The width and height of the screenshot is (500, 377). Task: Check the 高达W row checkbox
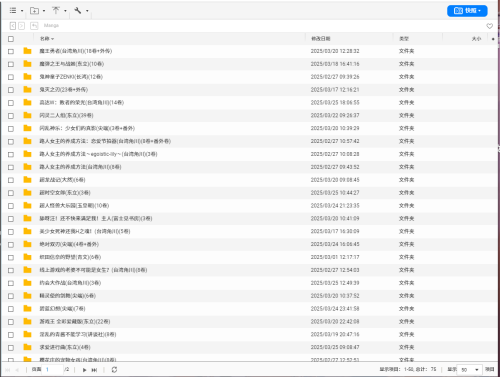11,103
